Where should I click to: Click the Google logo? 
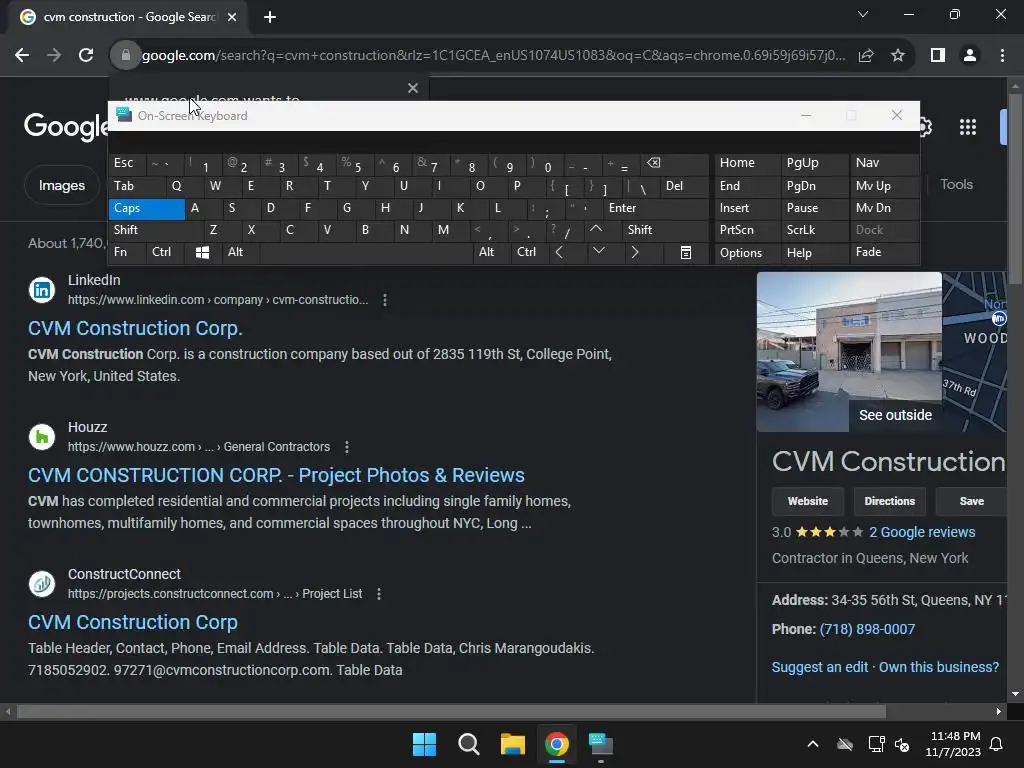[x=65, y=126]
